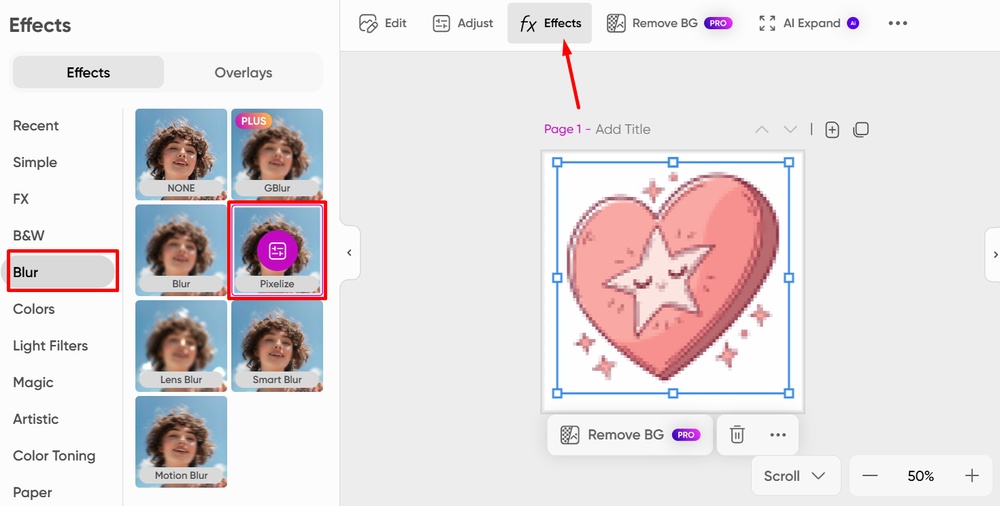Open the Edit tool in the top toolbar

click(382, 24)
